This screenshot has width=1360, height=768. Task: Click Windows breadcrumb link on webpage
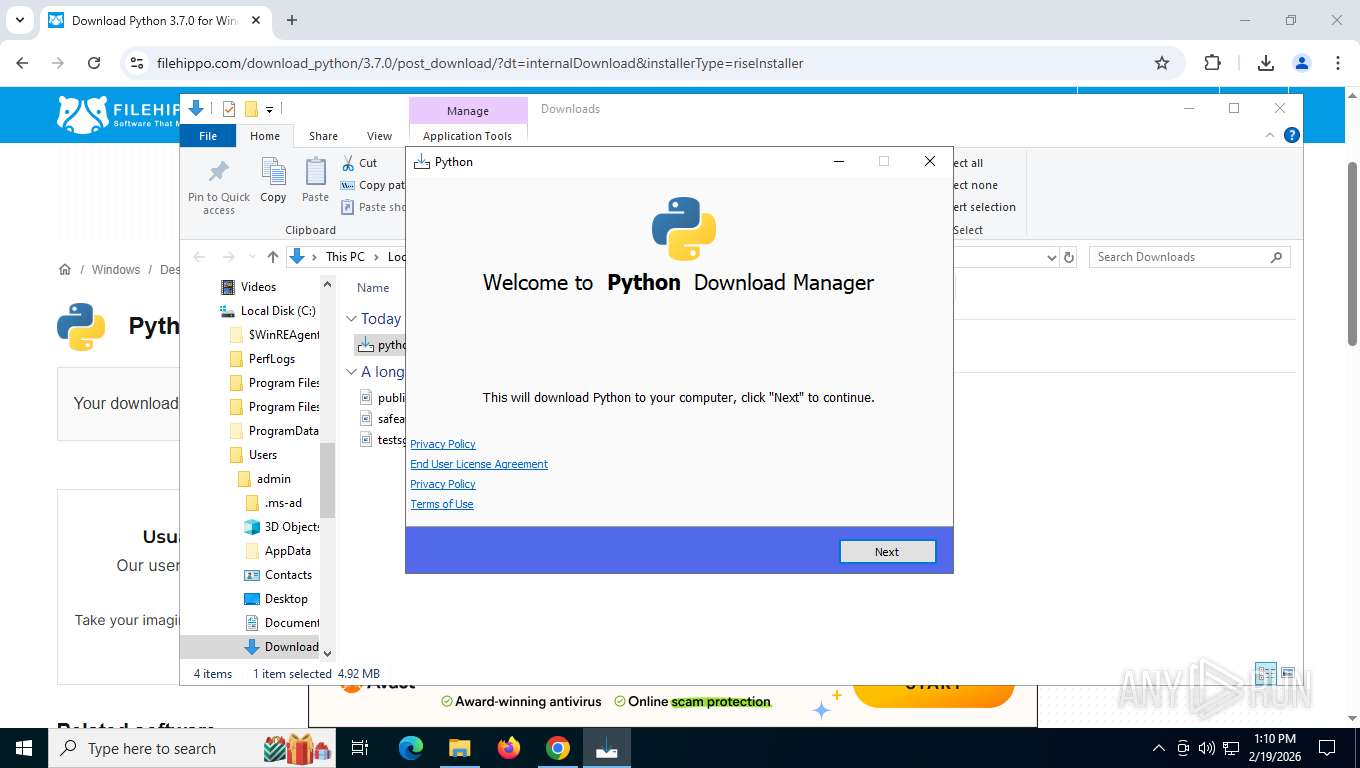[116, 270]
